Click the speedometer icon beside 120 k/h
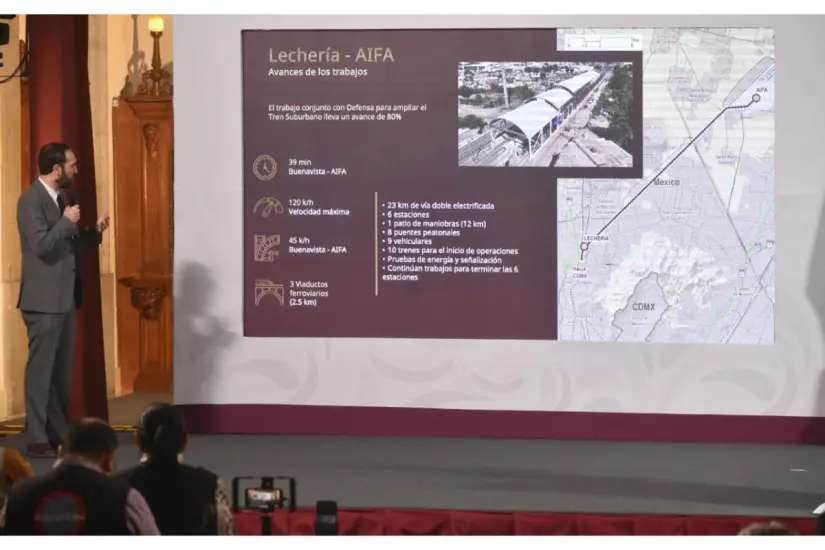 pyautogui.click(x=268, y=207)
